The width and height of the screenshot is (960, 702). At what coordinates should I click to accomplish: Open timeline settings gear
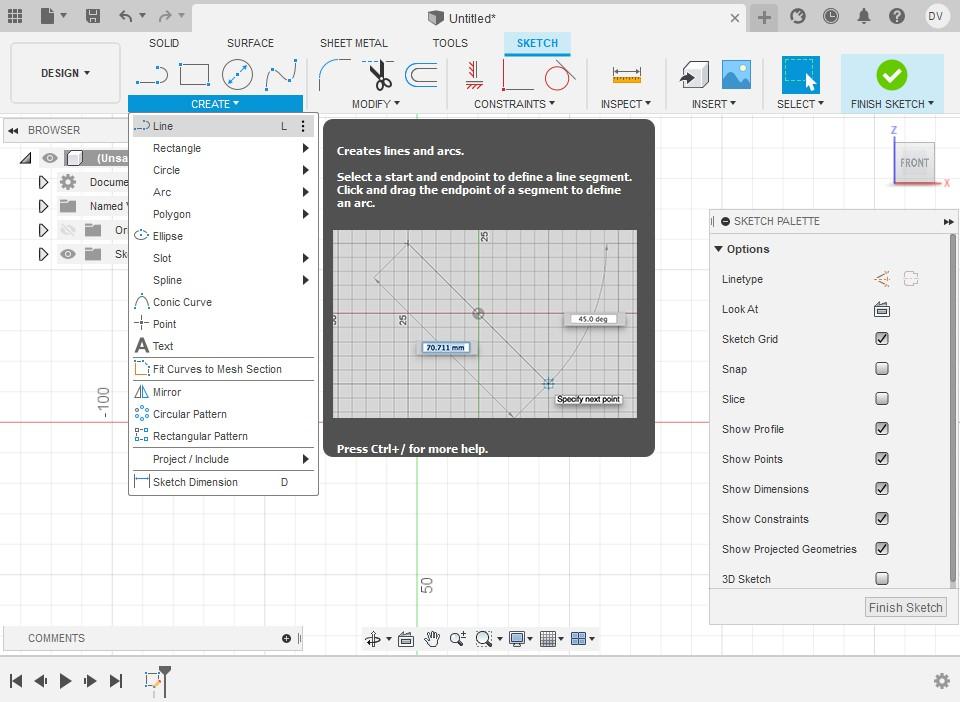coord(942,681)
